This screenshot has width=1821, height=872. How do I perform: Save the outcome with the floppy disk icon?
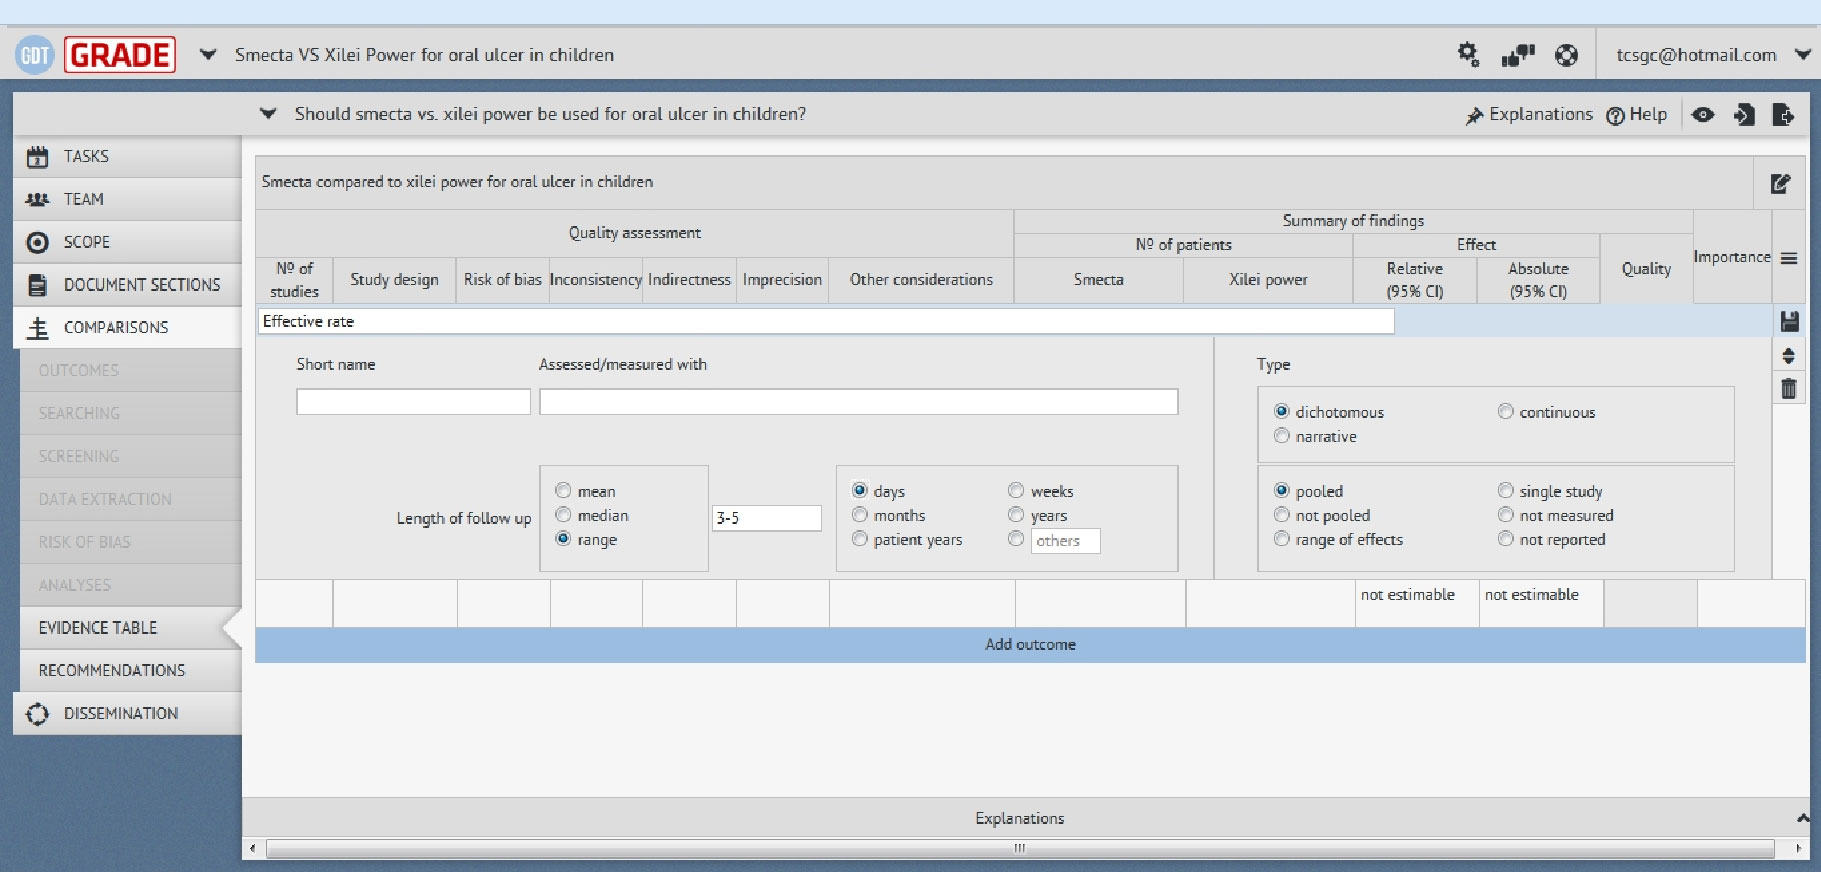tap(1790, 321)
